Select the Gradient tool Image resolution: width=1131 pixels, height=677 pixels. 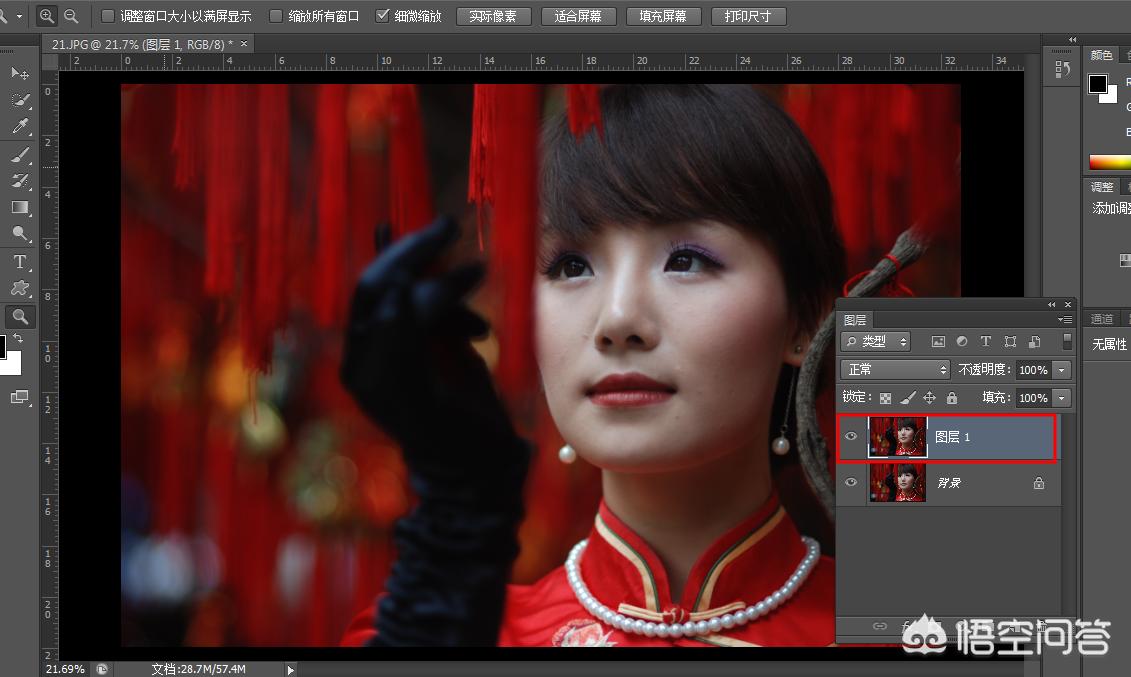click(x=20, y=207)
